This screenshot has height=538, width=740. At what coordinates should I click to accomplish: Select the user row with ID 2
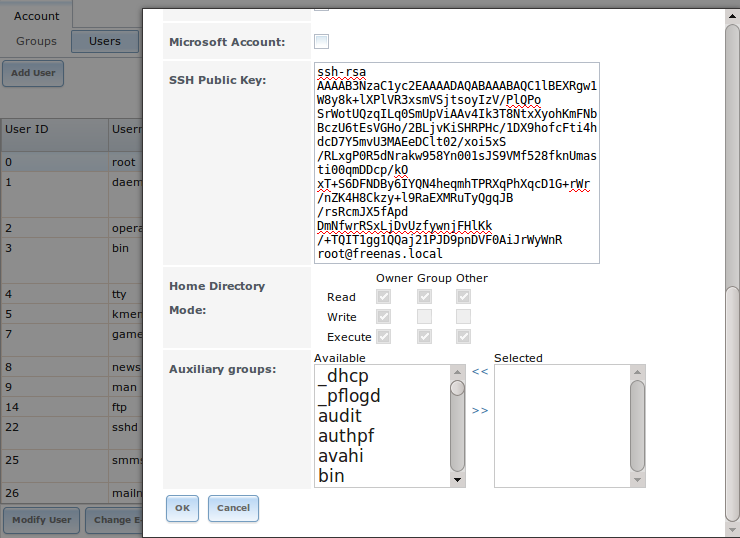[71, 228]
